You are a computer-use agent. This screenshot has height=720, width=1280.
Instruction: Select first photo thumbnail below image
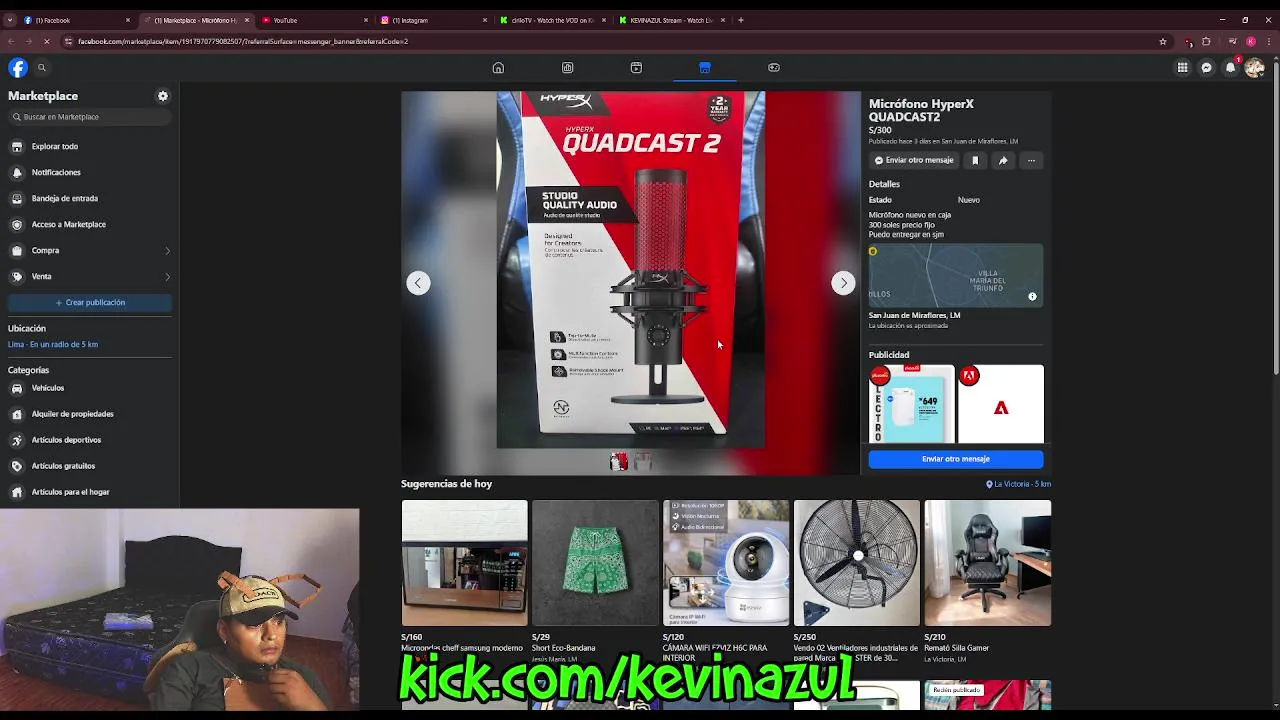click(x=619, y=461)
